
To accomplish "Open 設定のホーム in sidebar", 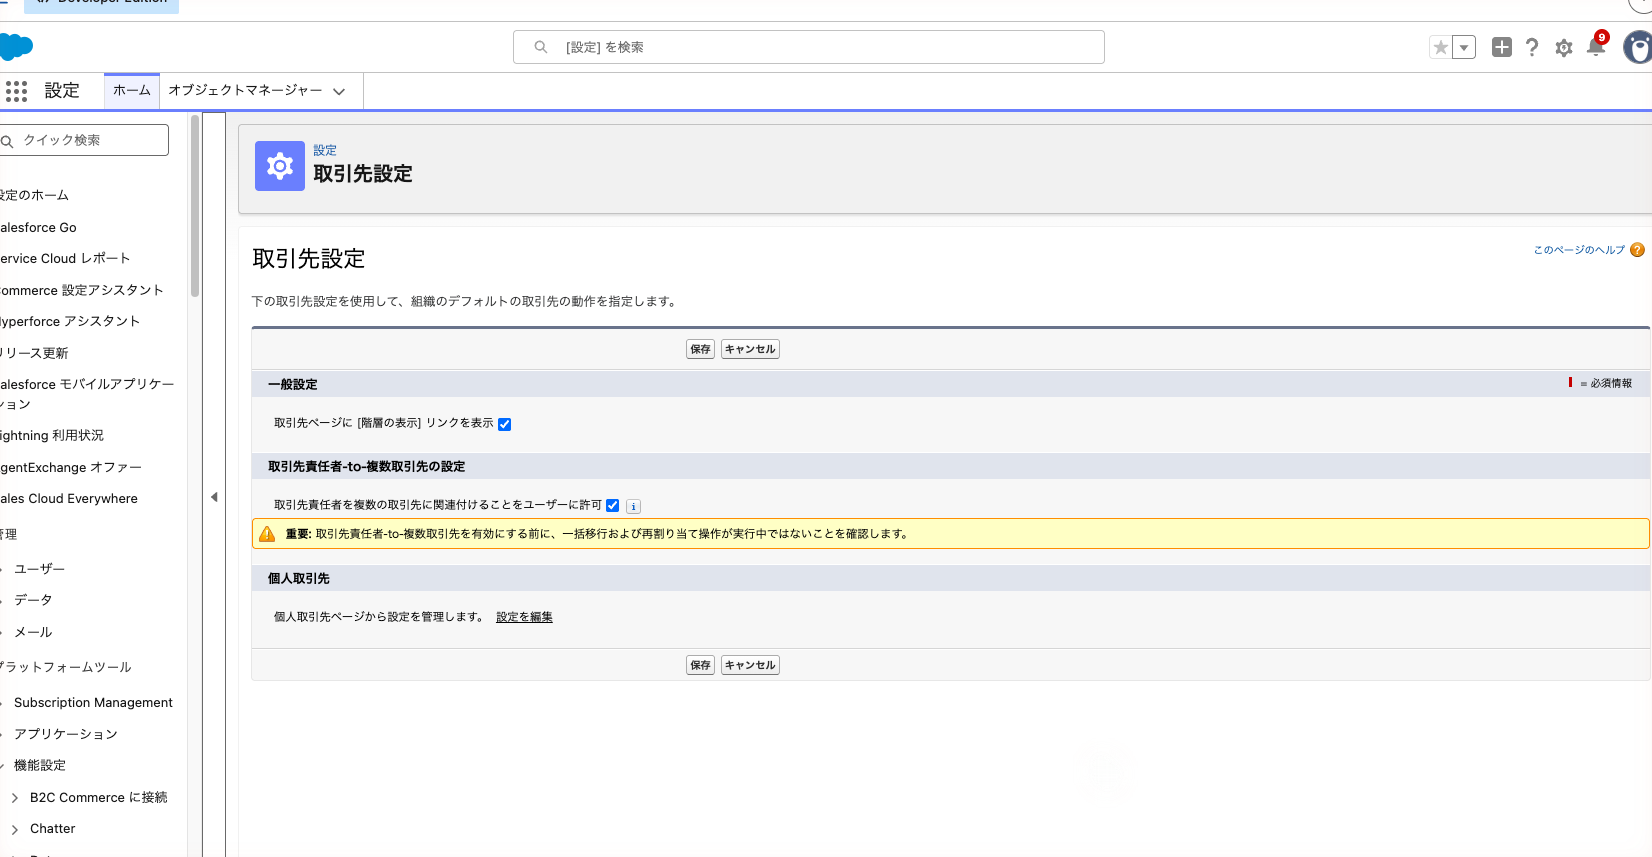I will (x=34, y=195).
